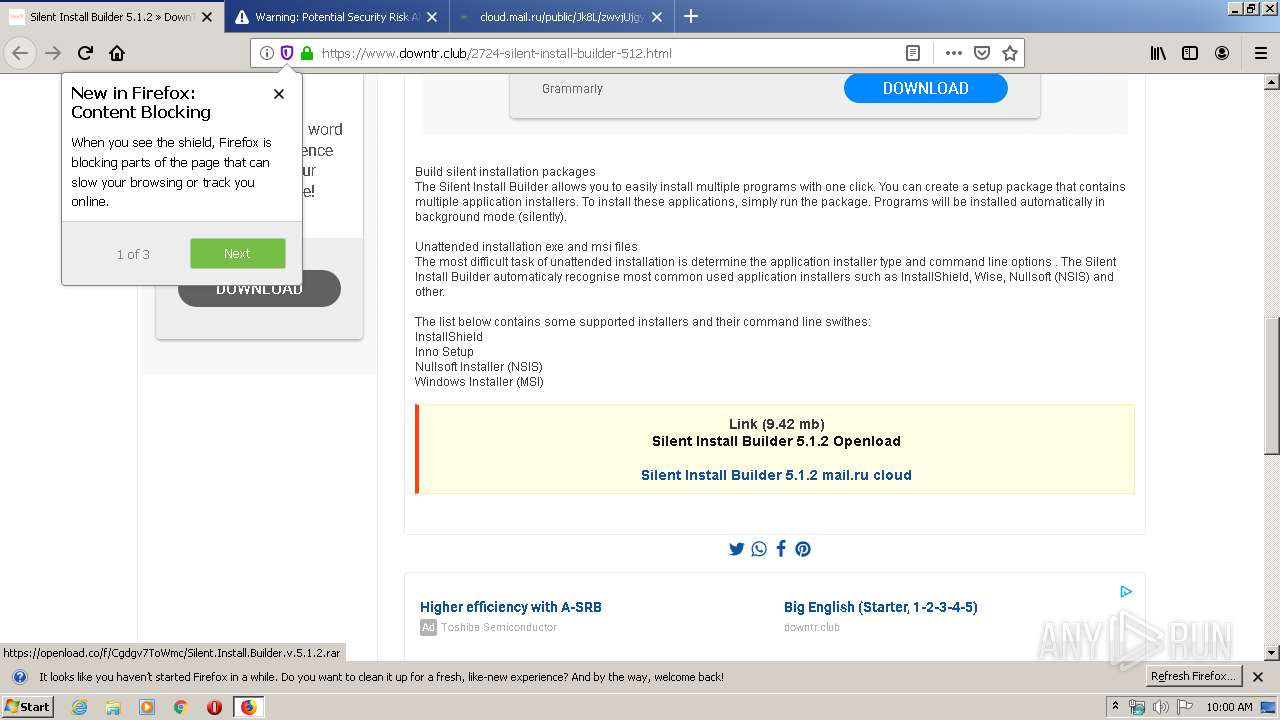Screen dimensions: 1280x720
Task: Click the taskbar clock 10:00 AM
Action: 1229,707
